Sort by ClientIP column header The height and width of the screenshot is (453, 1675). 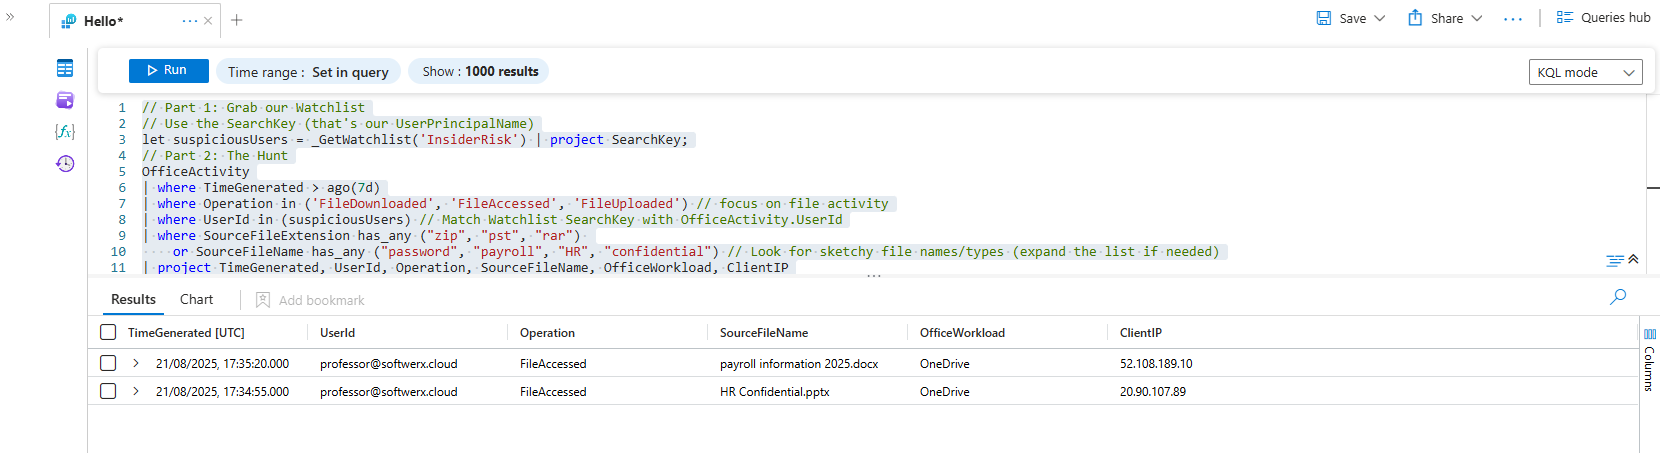[x=1141, y=333]
